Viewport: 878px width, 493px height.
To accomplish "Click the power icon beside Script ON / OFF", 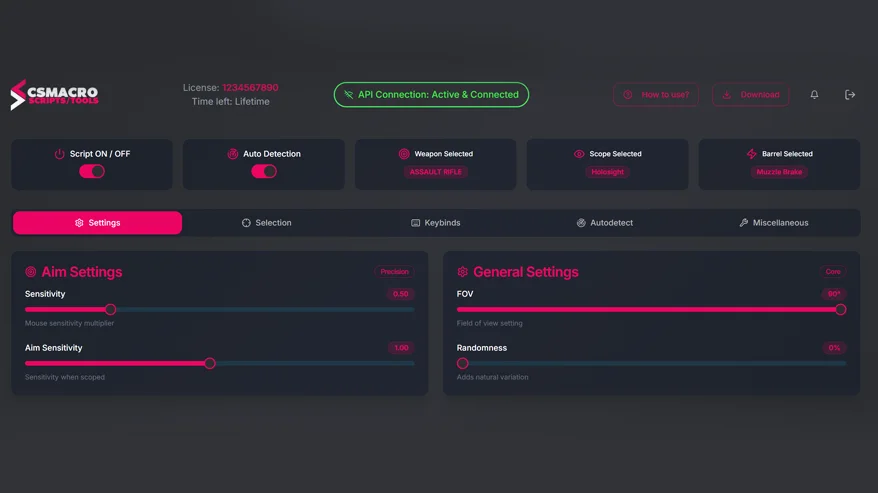I will point(59,154).
